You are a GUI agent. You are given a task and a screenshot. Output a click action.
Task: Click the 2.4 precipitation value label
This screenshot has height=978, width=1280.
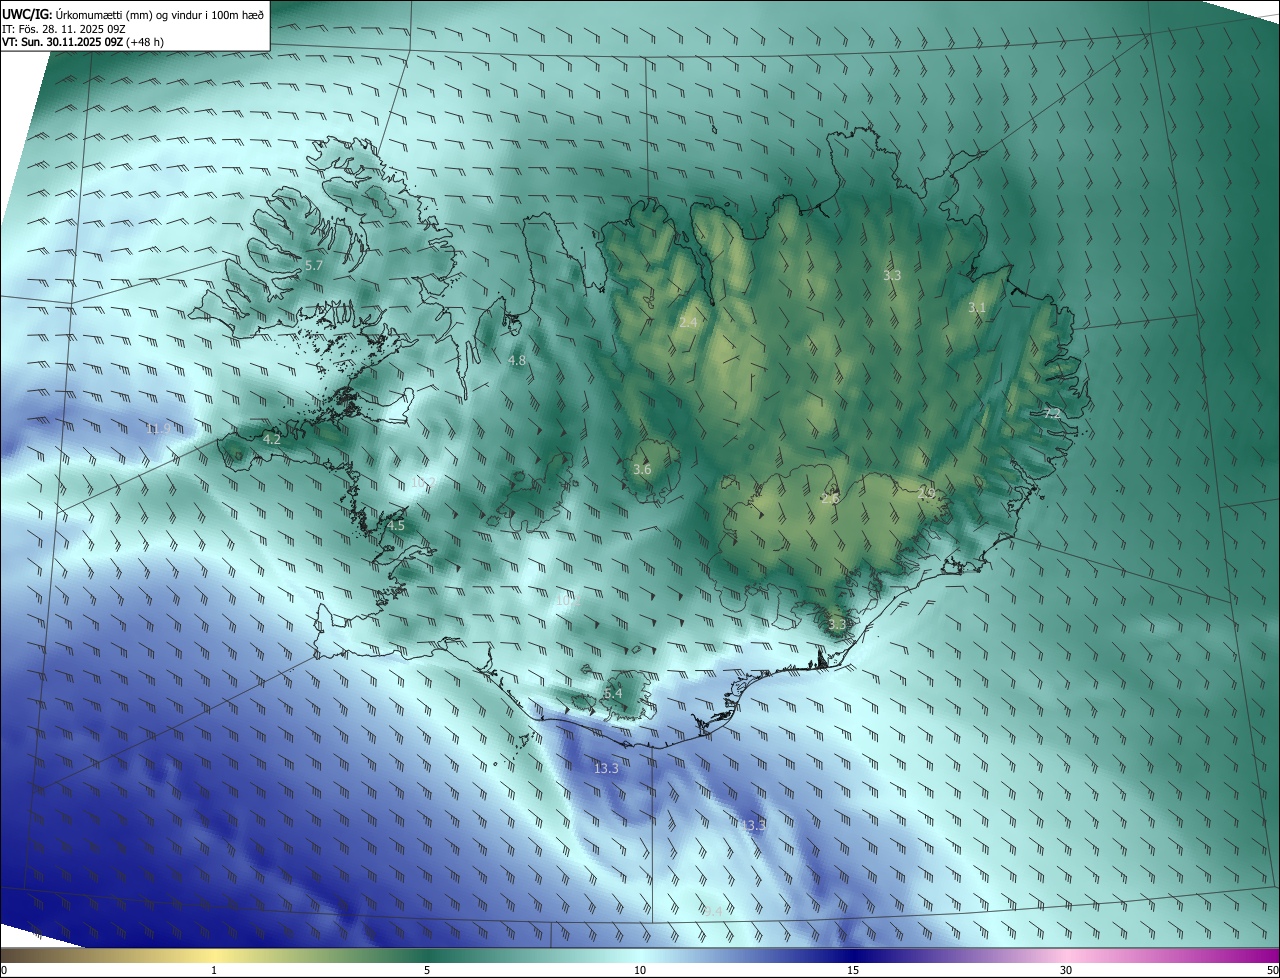688,322
